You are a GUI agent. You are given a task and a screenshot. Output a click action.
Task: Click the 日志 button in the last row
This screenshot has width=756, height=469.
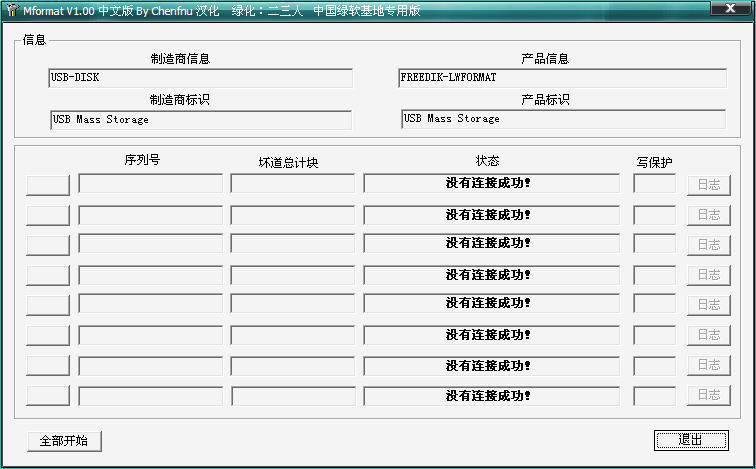point(708,395)
